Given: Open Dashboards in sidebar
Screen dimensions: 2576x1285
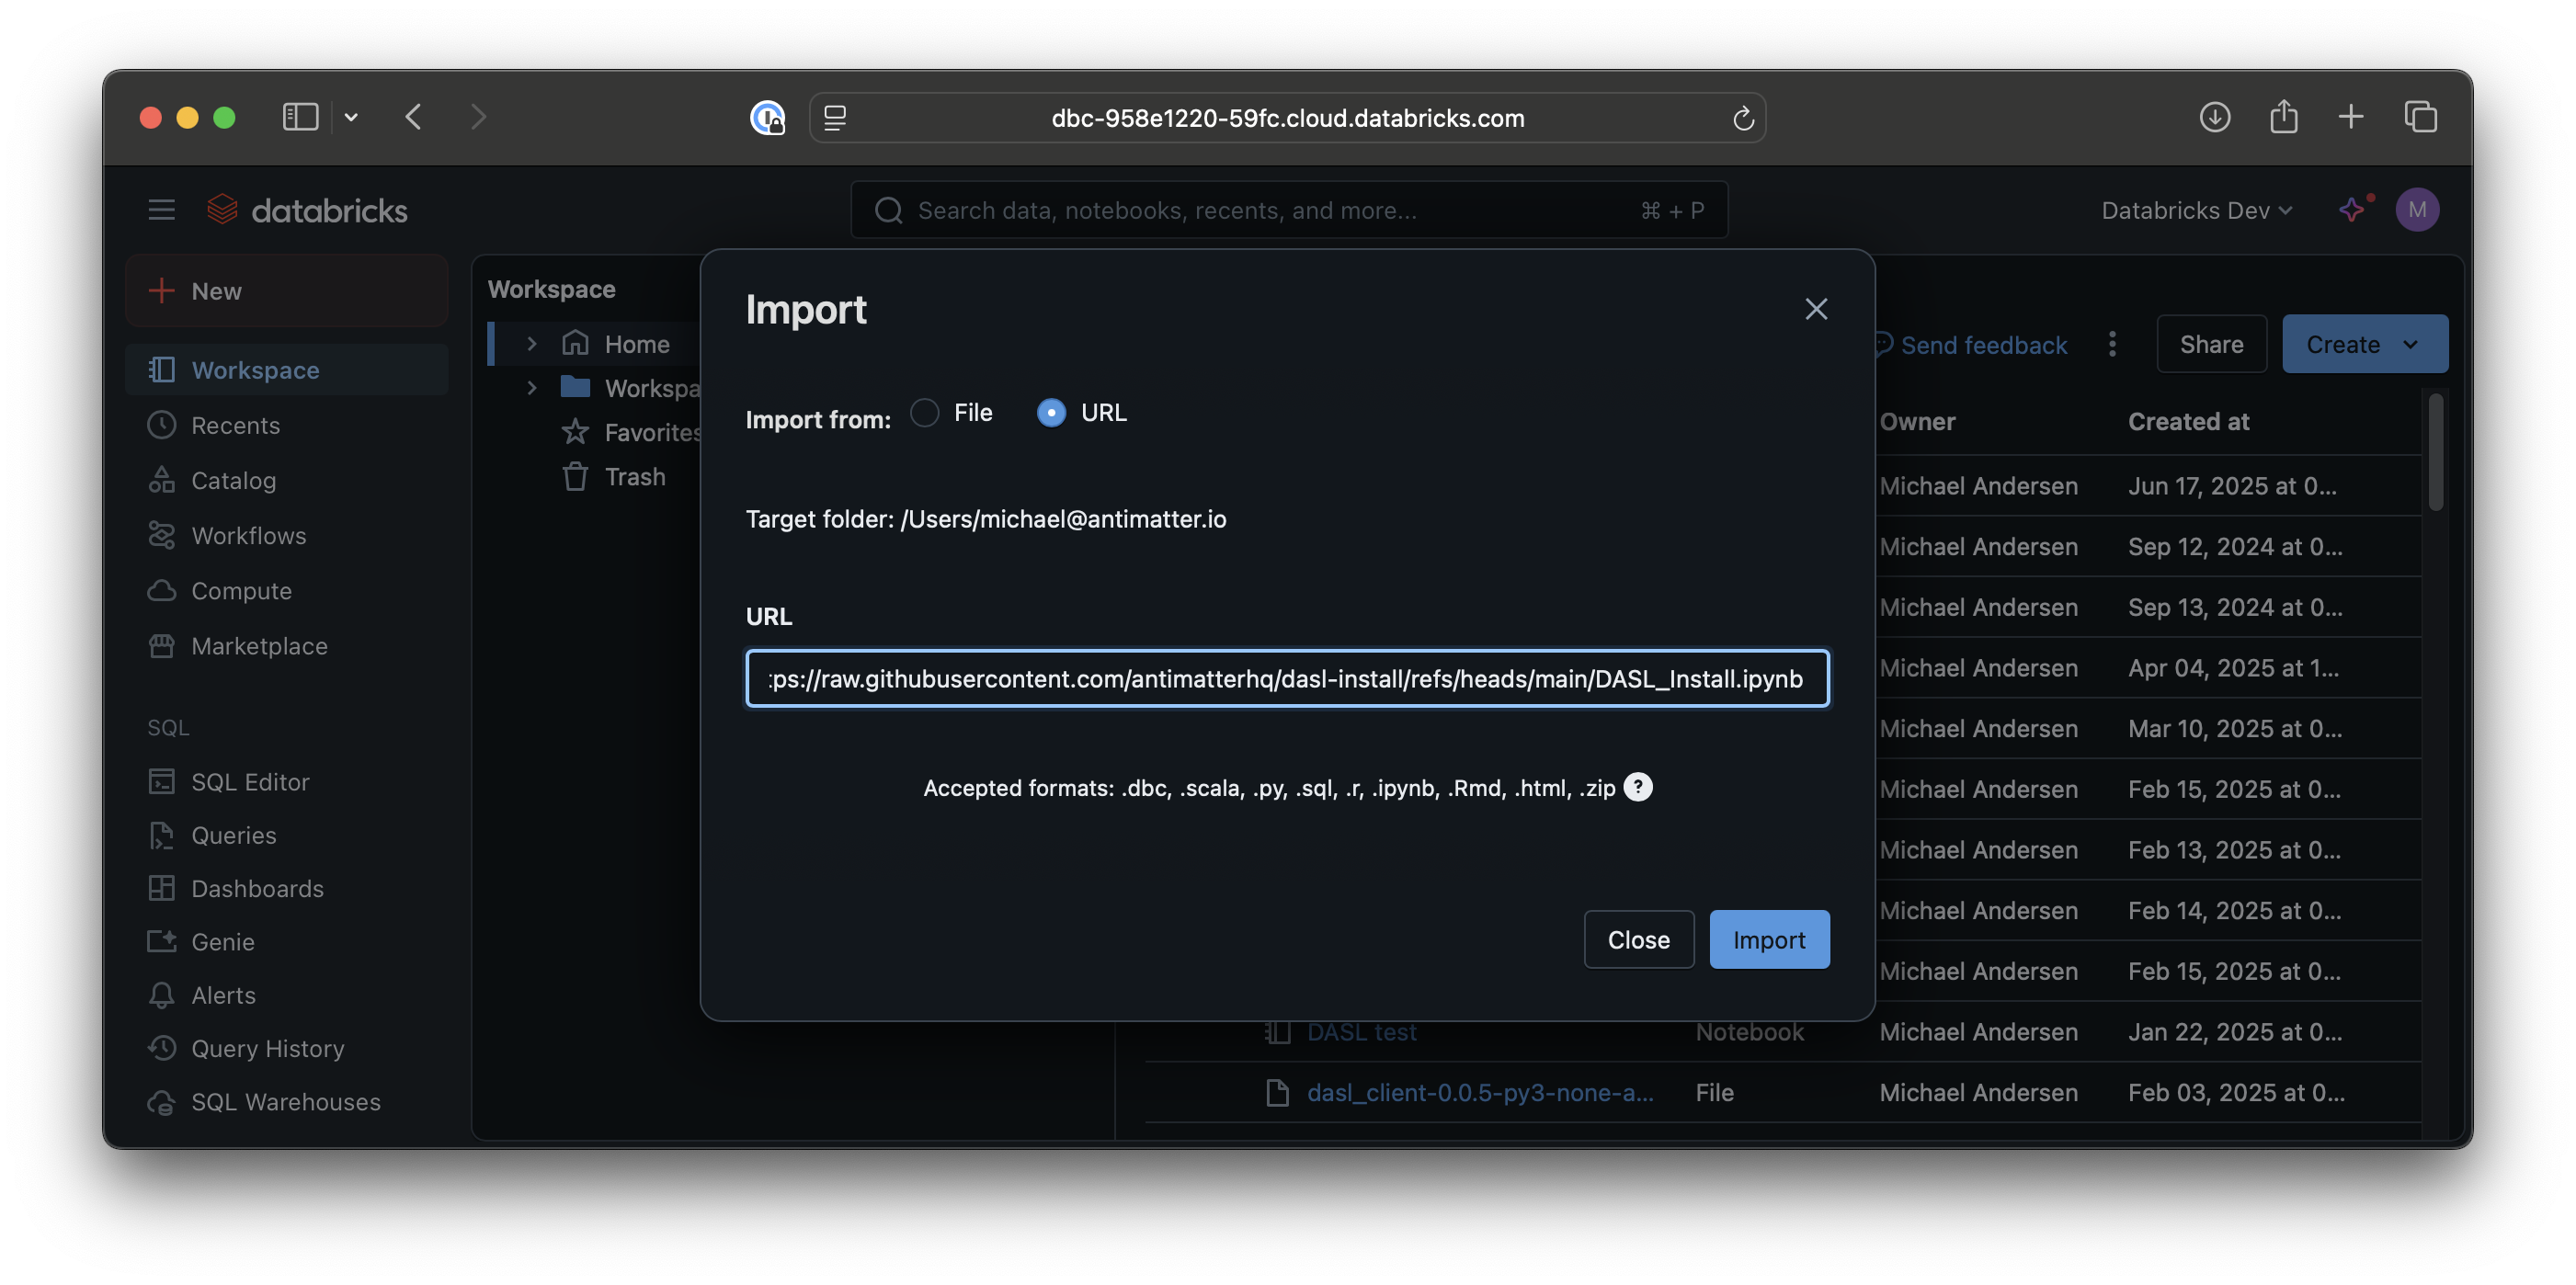Looking at the screenshot, I should tap(287, 889).
